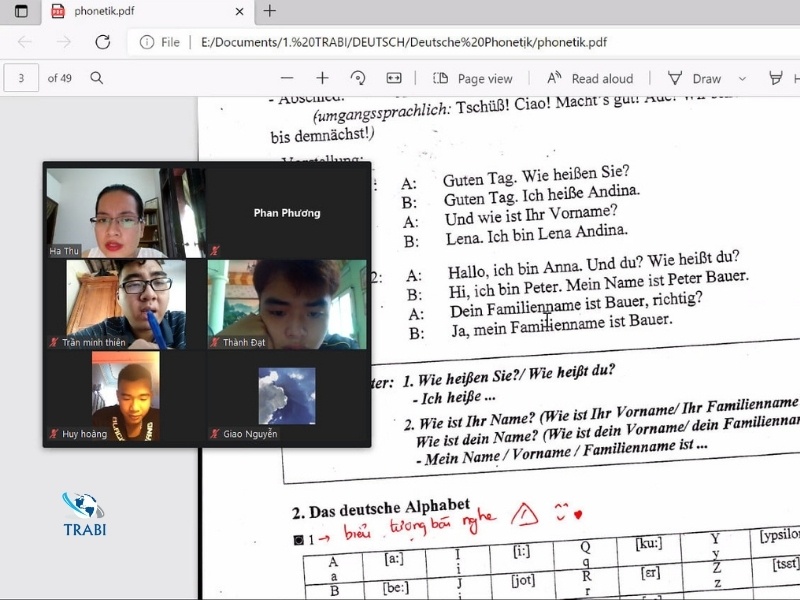Image resolution: width=800 pixels, height=600 pixels.
Task: Select Ha Thu's video tile
Action: point(127,213)
